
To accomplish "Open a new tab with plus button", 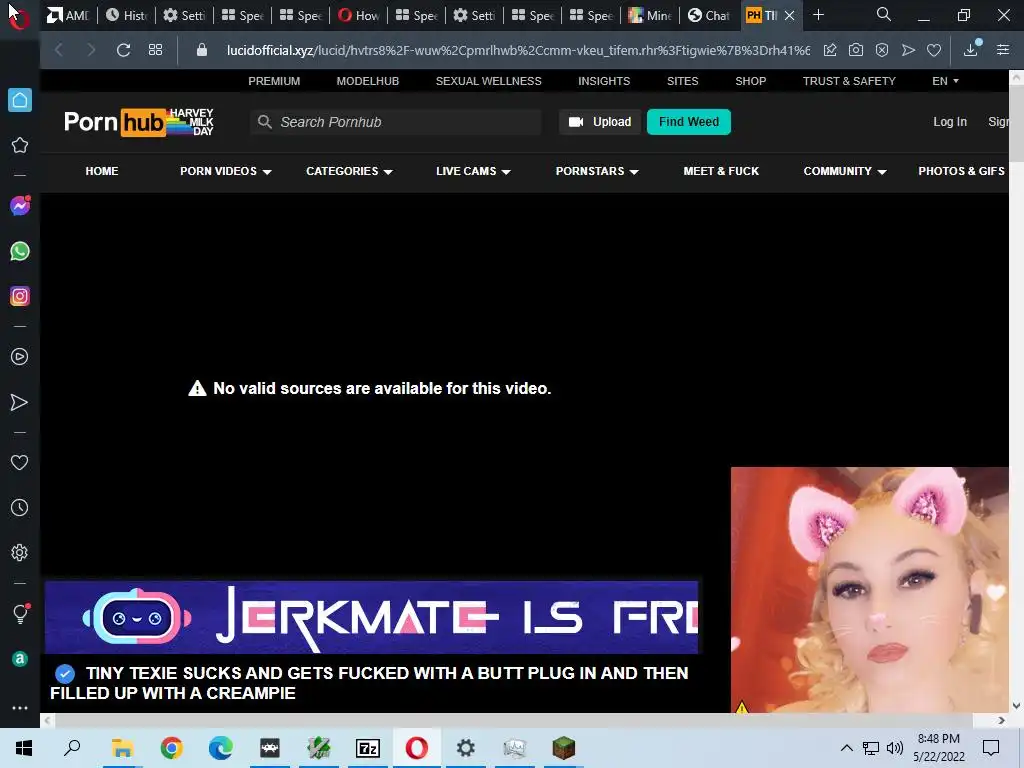I will (x=818, y=15).
